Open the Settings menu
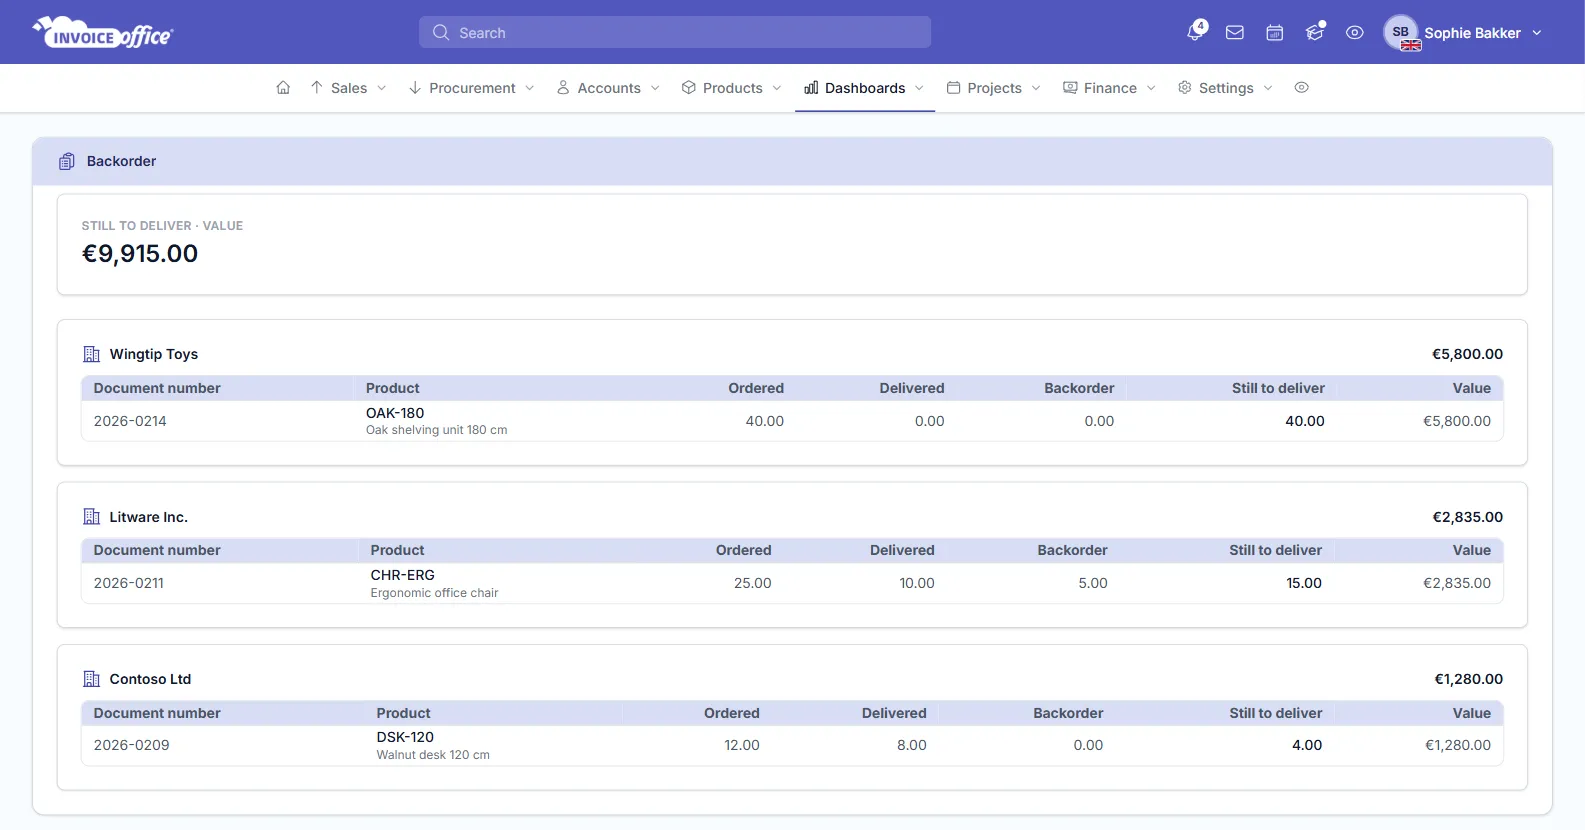1585x830 pixels. click(x=1225, y=88)
